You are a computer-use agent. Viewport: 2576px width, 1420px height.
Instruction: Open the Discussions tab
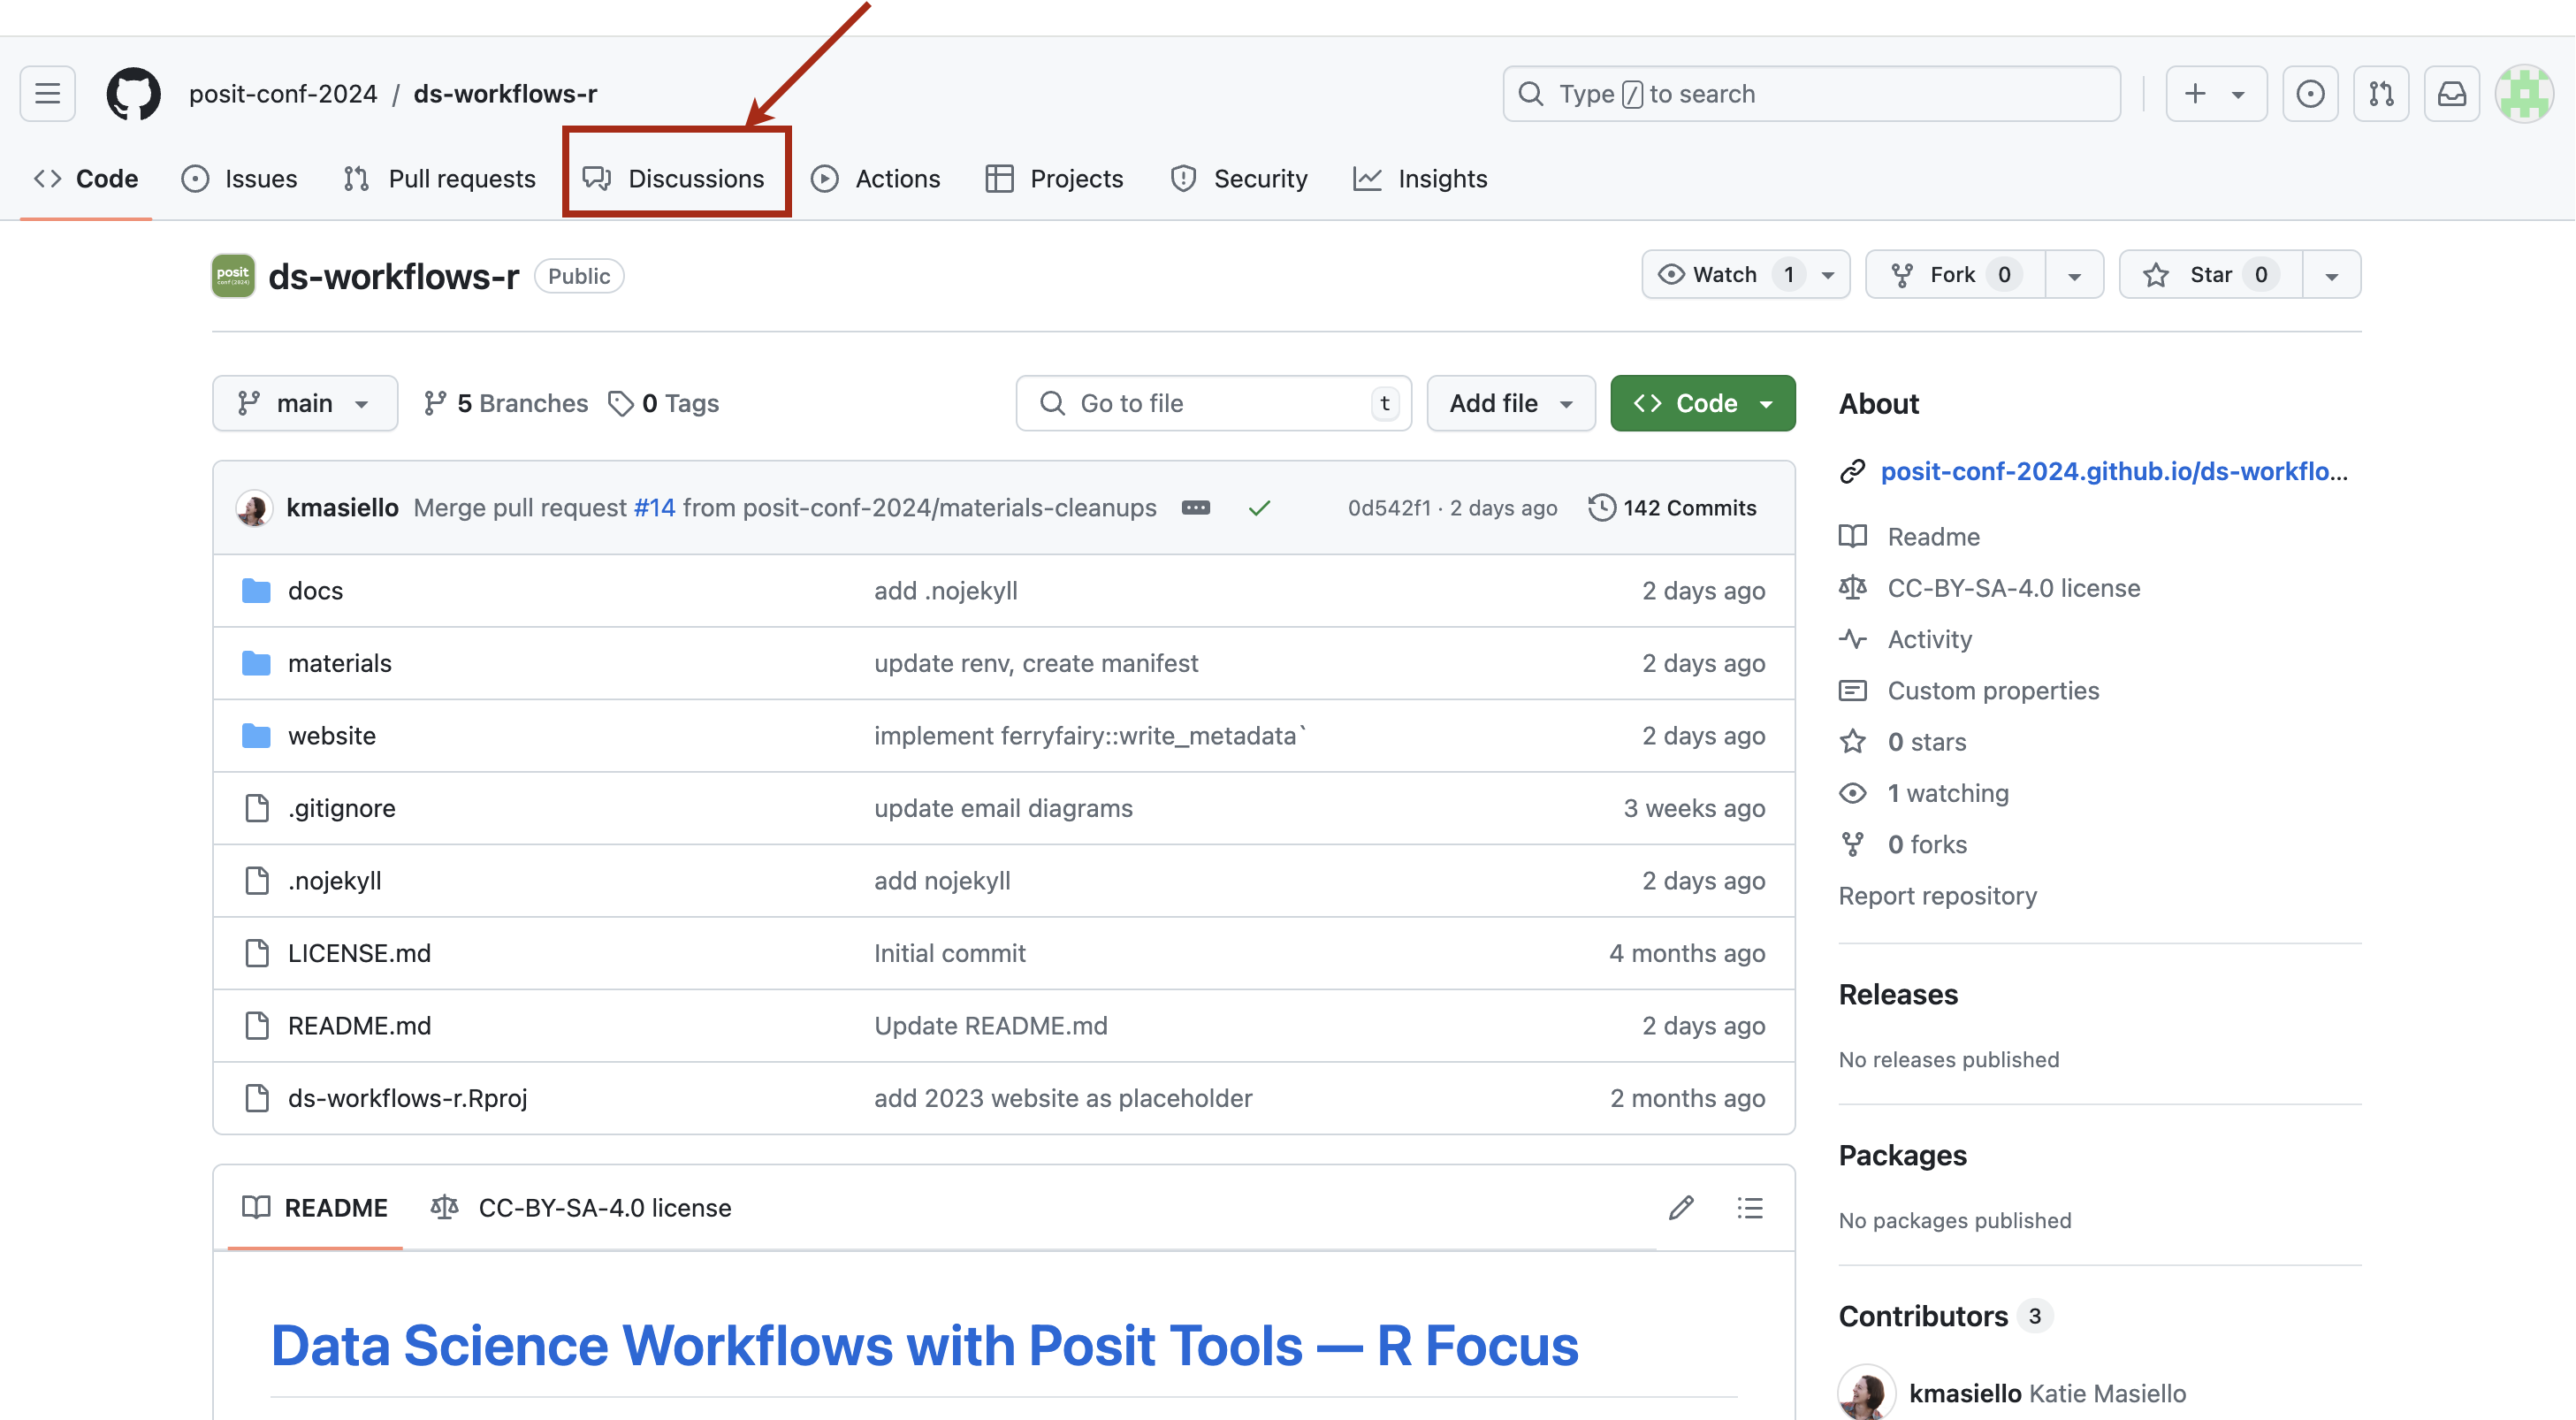tap(675, 179)
